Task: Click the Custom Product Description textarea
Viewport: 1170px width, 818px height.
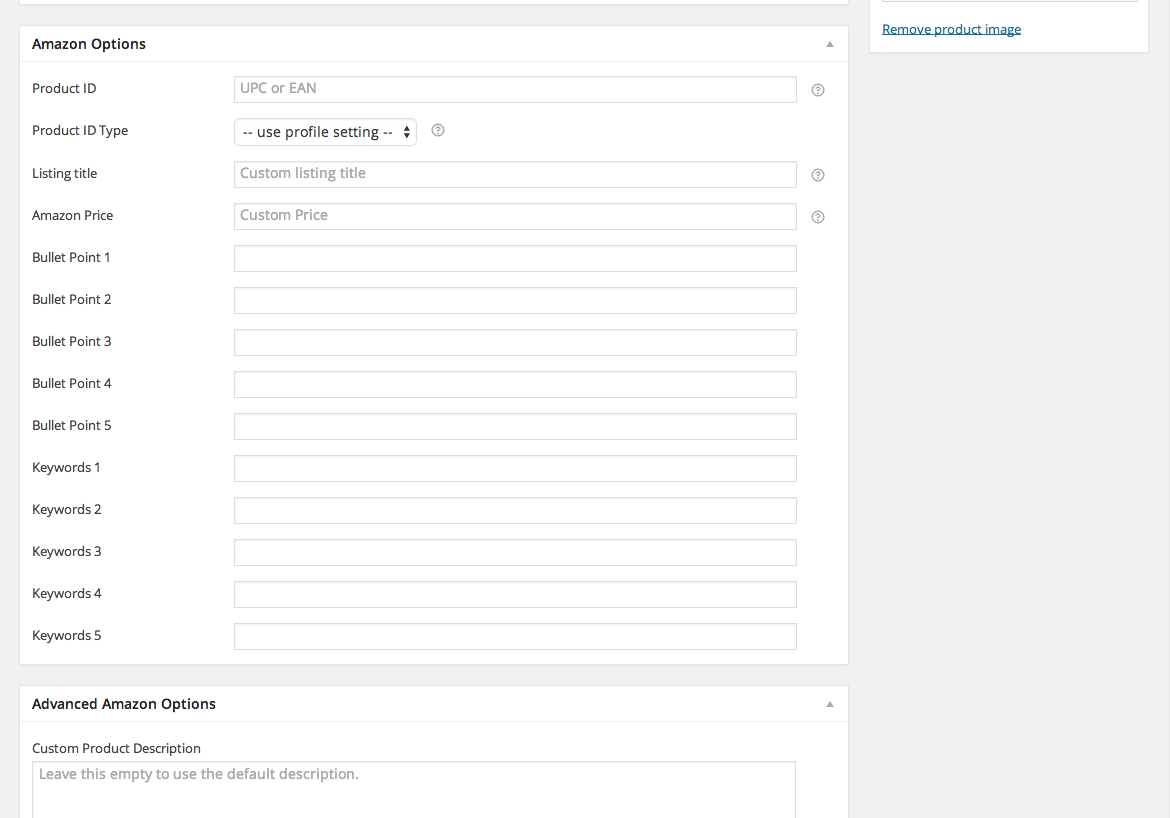Action: (414, 790)
